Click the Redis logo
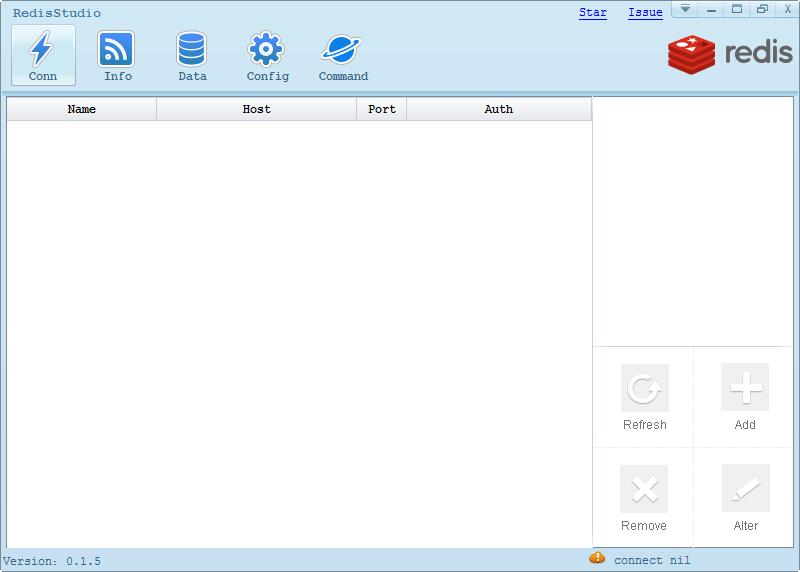800x572 pixels. (x=730, y=53)
